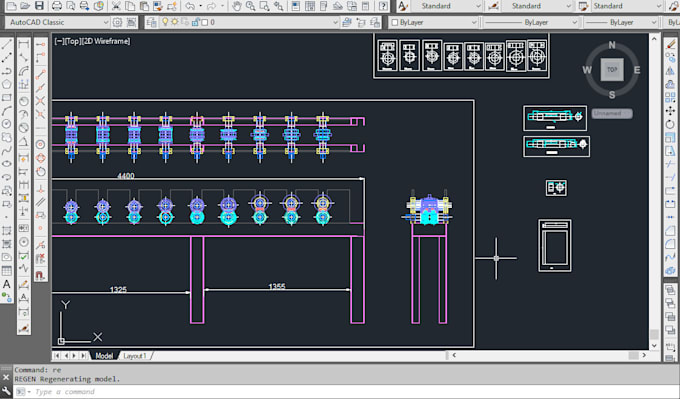Click the Unnamed UCS button under ViewCube
Screen dimensions: 680x399
coord(612,113)
